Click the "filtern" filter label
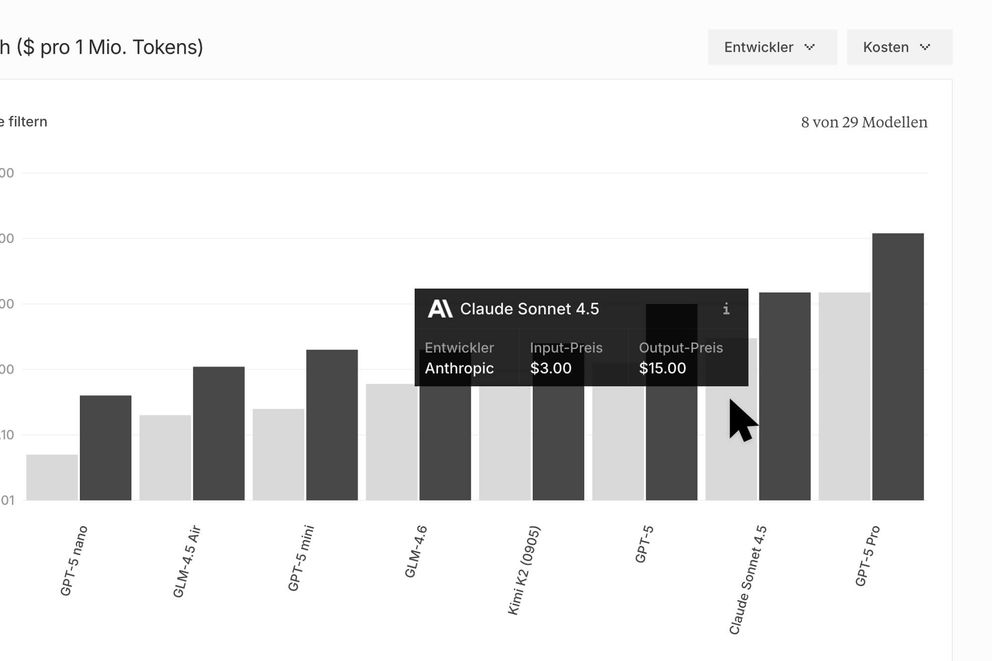This screenshot has height=661, width=992. [24, 122]
